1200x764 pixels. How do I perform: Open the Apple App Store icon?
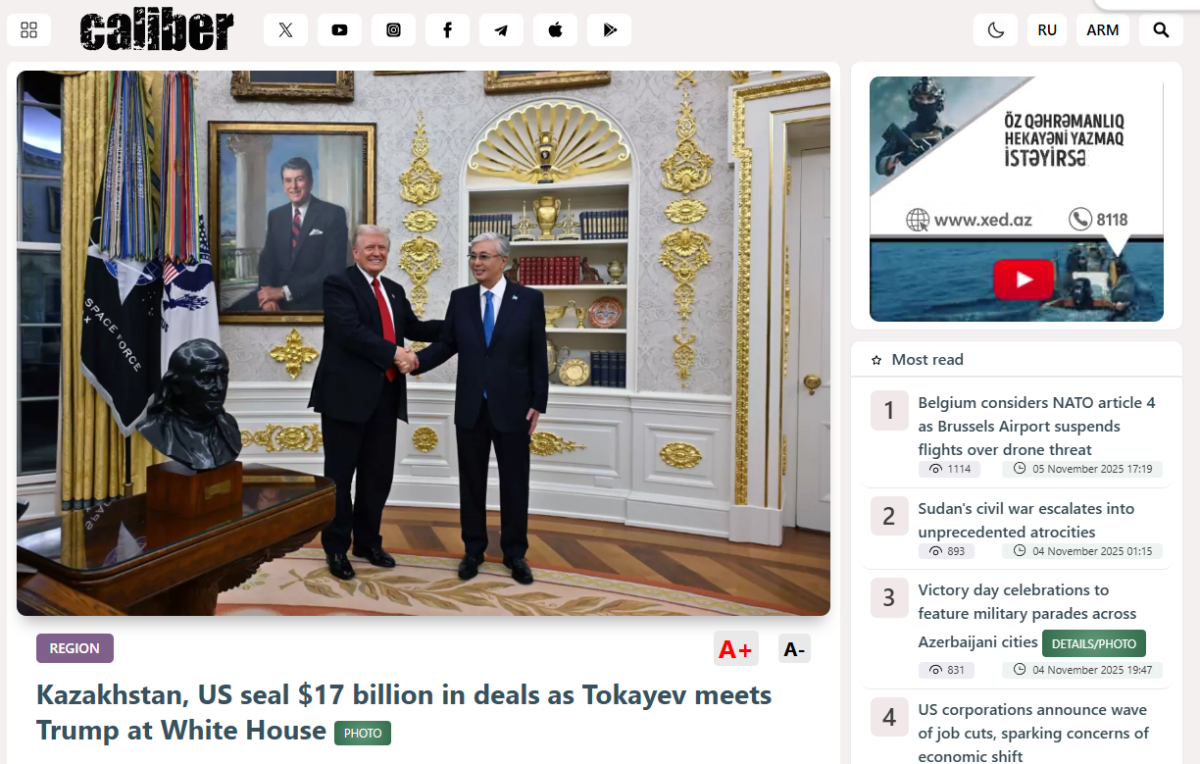click(x=556, y=30)
